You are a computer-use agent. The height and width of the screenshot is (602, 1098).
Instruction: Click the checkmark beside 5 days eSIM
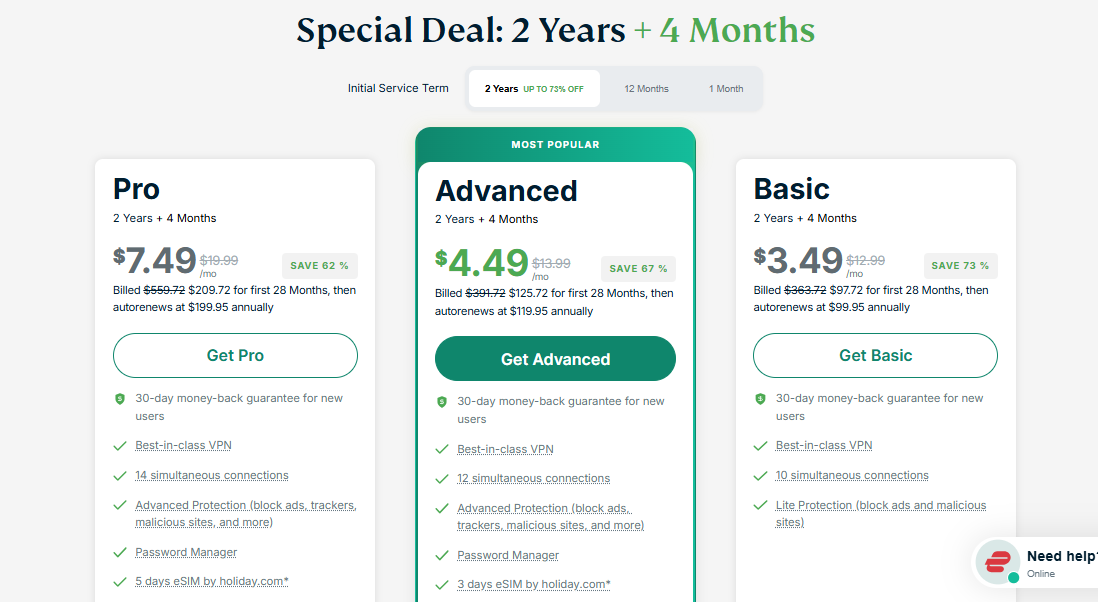120,582
